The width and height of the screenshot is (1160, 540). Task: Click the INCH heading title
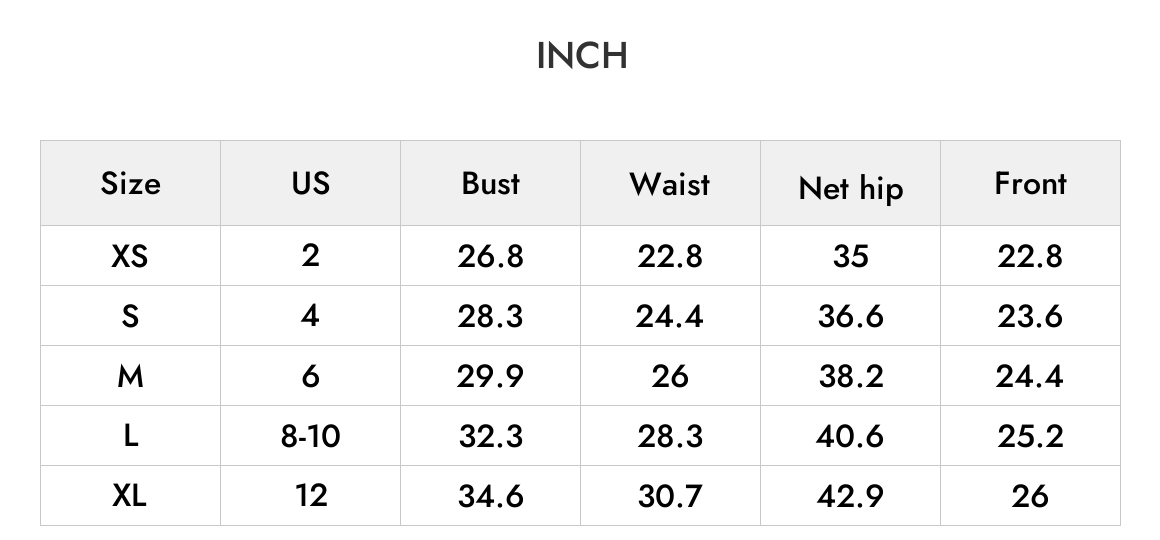pyautogui.click(x=581, y=56)
